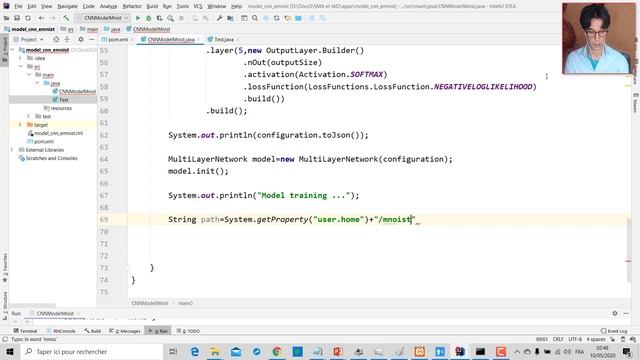The width and height of the screenshot is (640, 360).
Task: Debug CNNModelMnist with the bug icon
Action: tap(149, 18)
